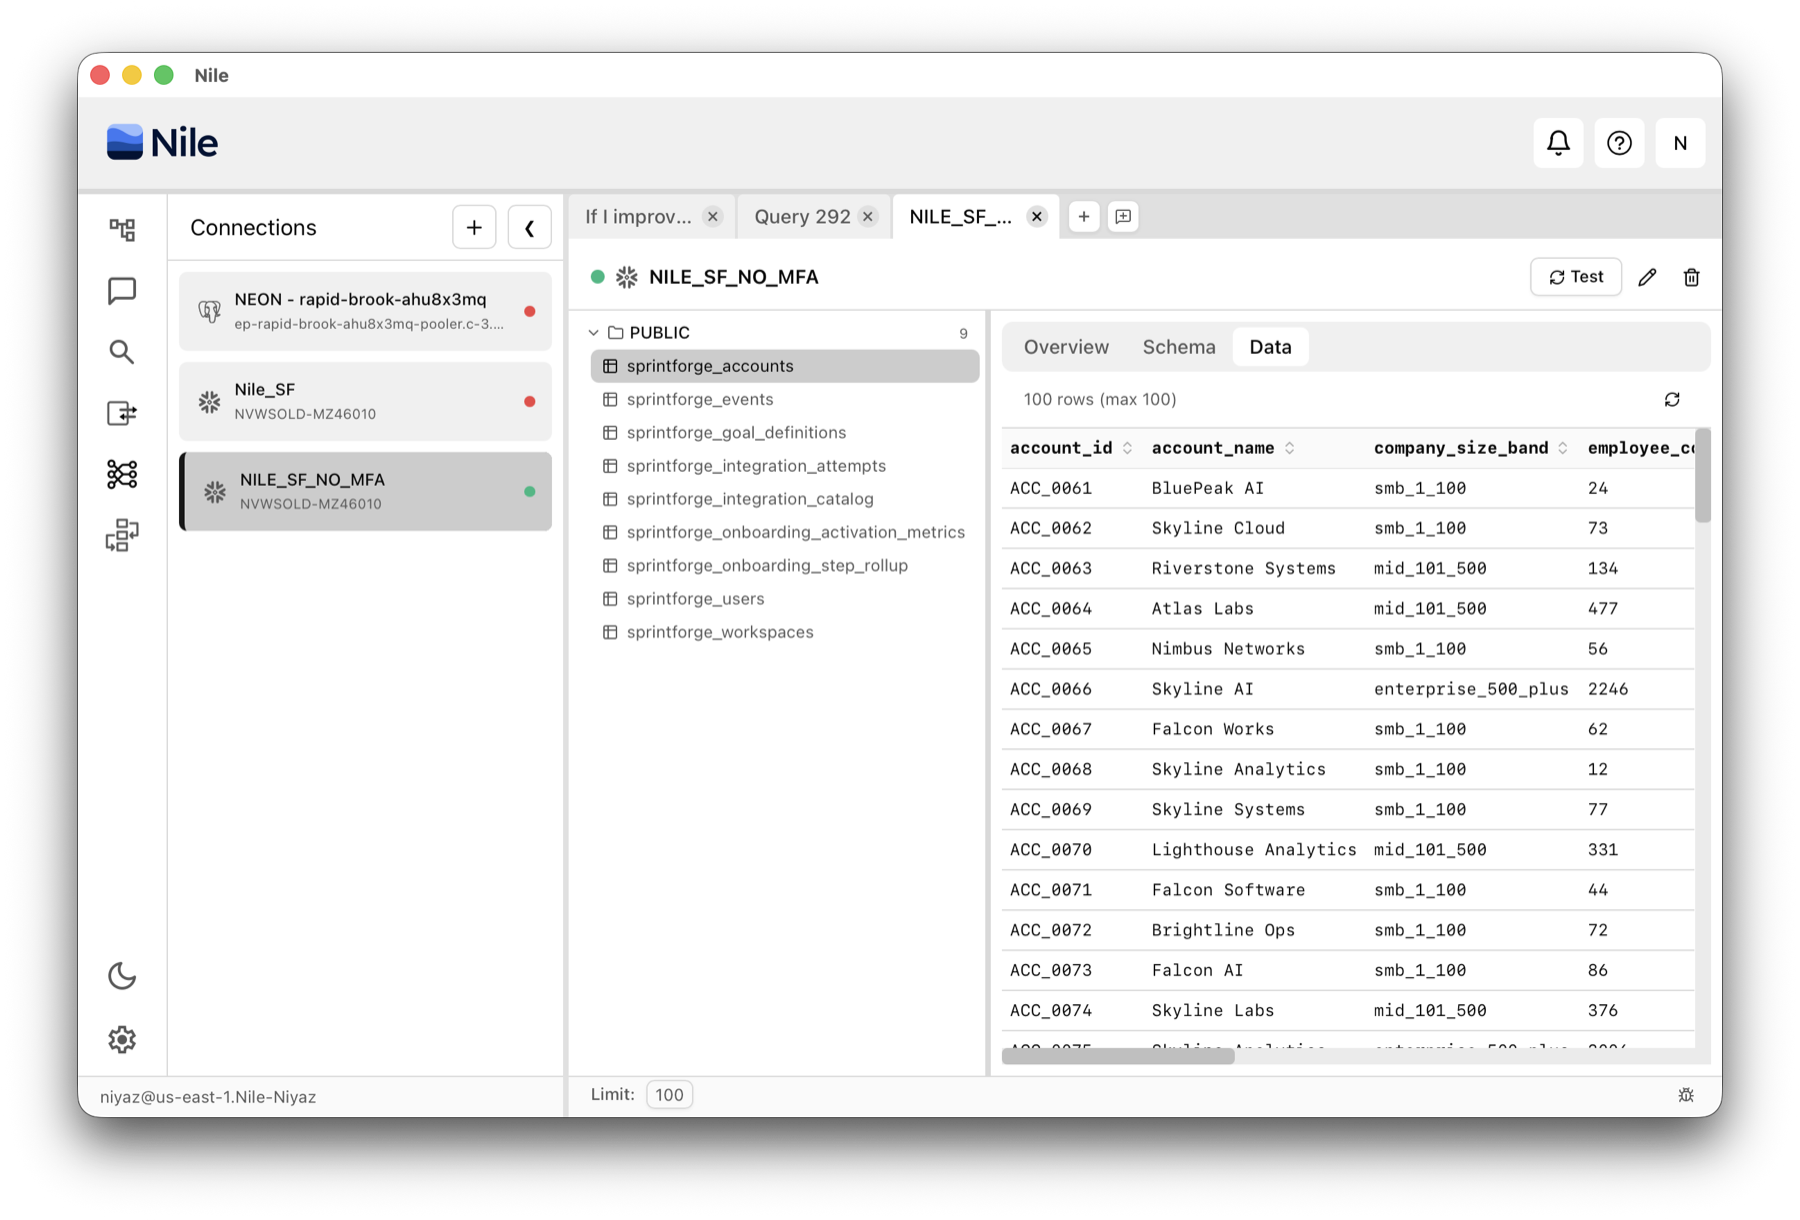Close the NILE_SF_... tab
1800x1220 pixels.
click(x=1037, y=217)
